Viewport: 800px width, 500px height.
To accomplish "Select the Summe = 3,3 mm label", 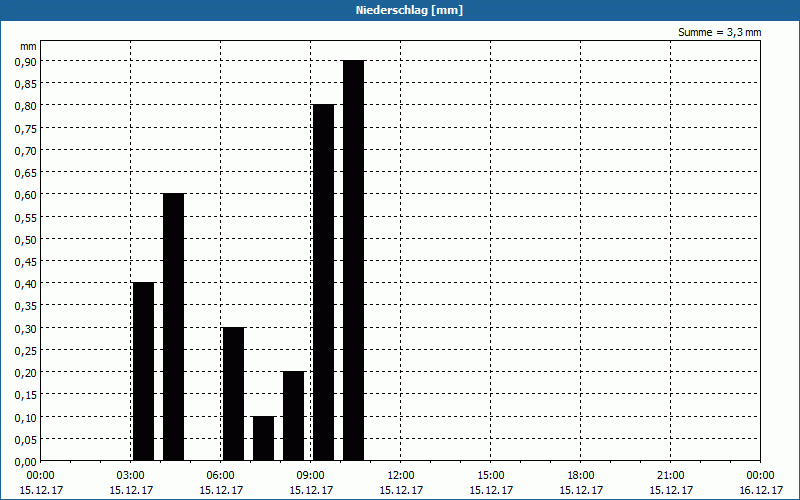I will point(719,32).
